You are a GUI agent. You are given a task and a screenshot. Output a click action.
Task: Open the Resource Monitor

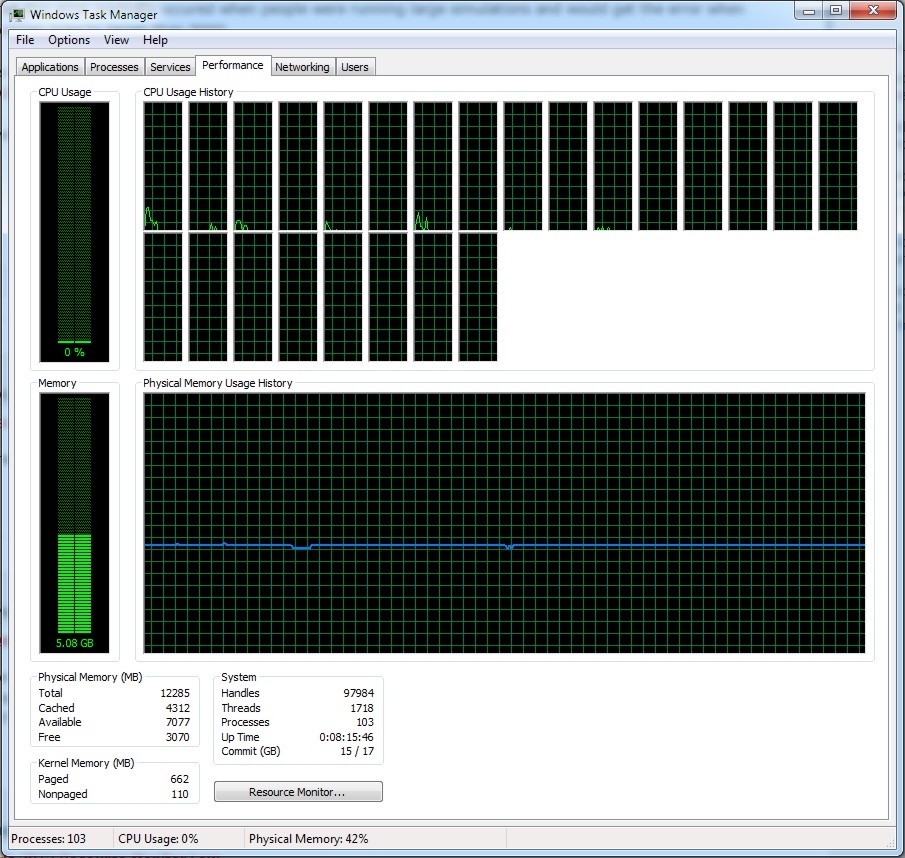tap(298, 792)
